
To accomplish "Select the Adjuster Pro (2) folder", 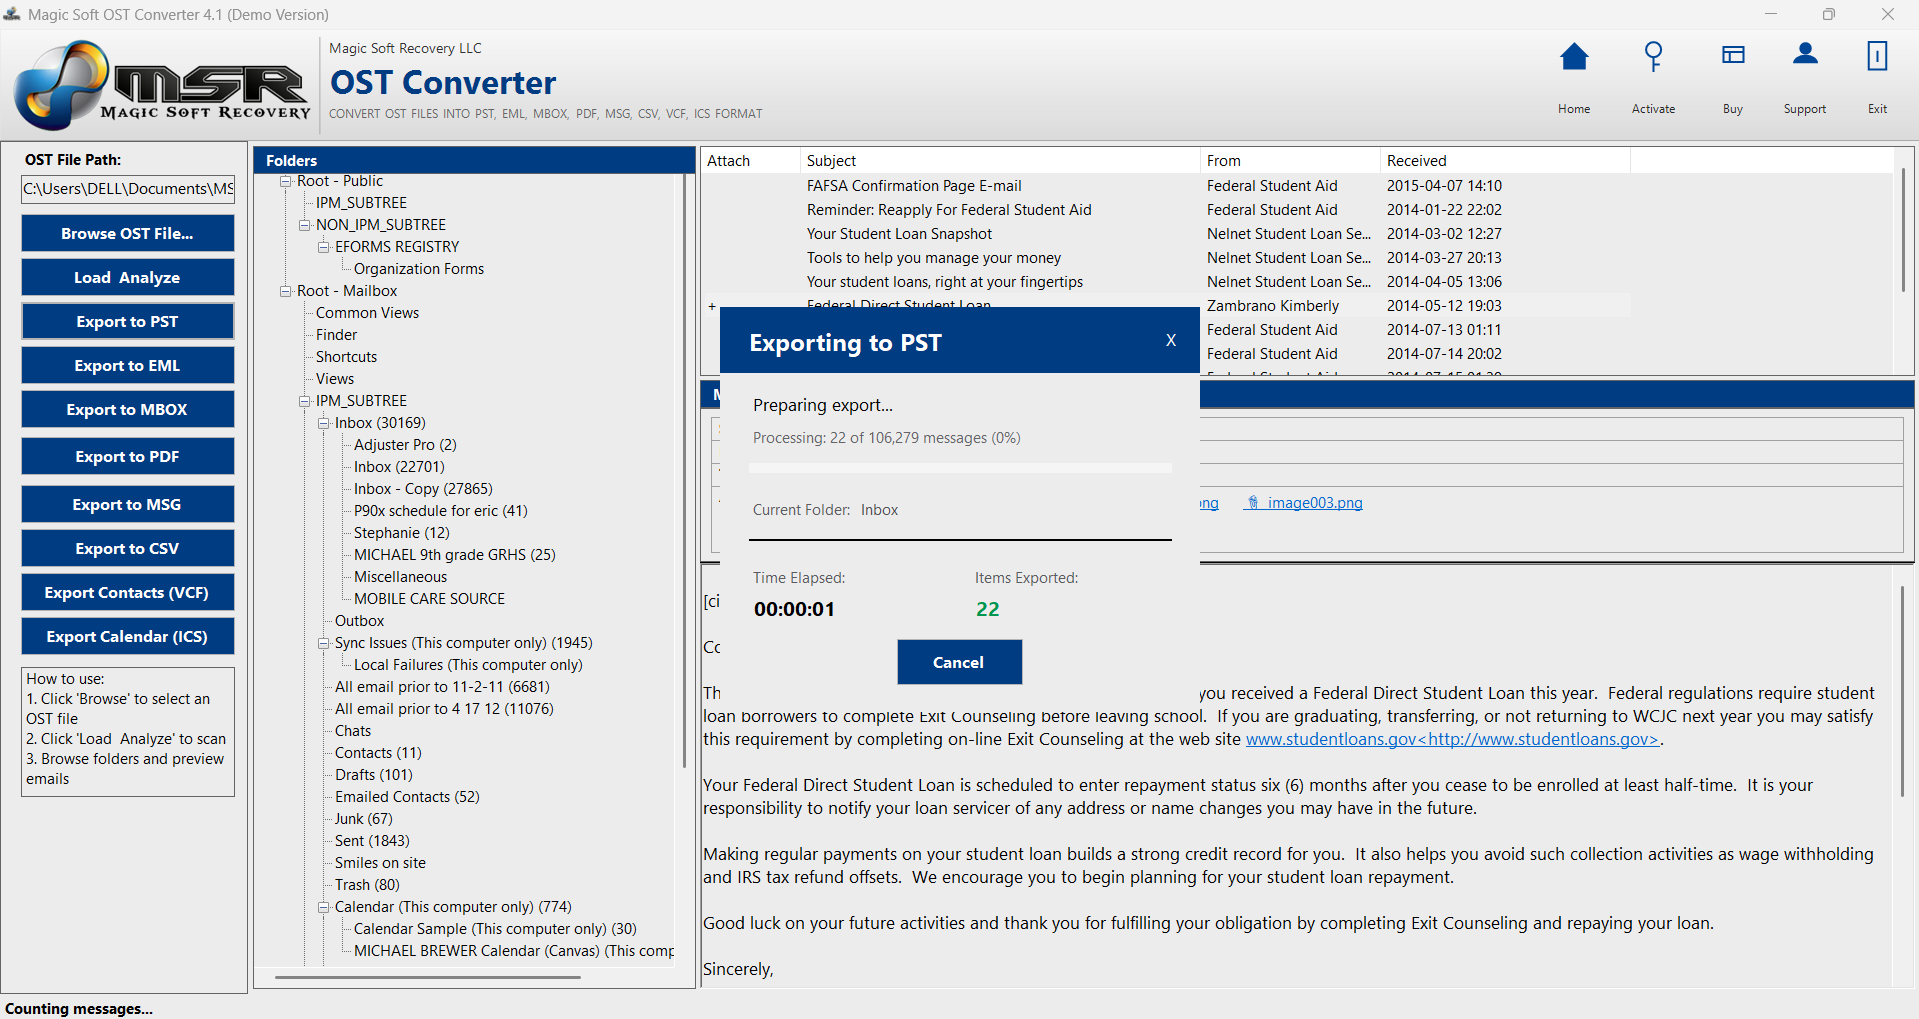I will point(405,445).
